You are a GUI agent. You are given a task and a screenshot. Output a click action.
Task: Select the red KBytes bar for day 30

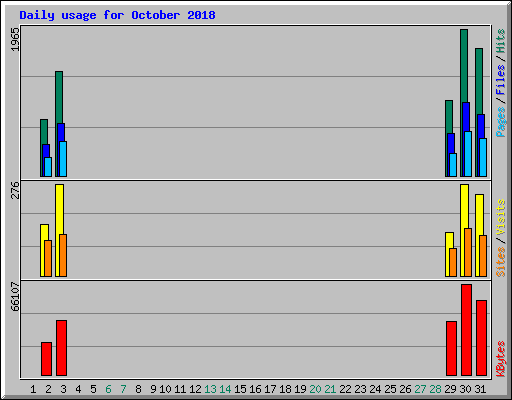(467, 330)
